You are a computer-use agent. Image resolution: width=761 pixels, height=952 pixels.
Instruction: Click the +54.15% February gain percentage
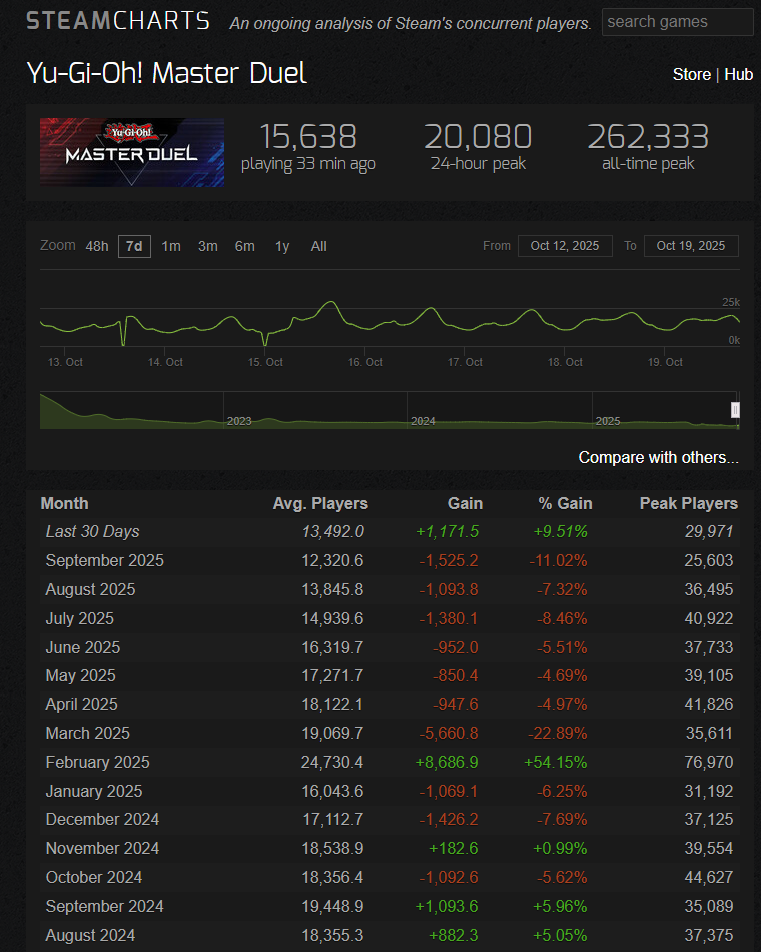(x=556, y=763)
